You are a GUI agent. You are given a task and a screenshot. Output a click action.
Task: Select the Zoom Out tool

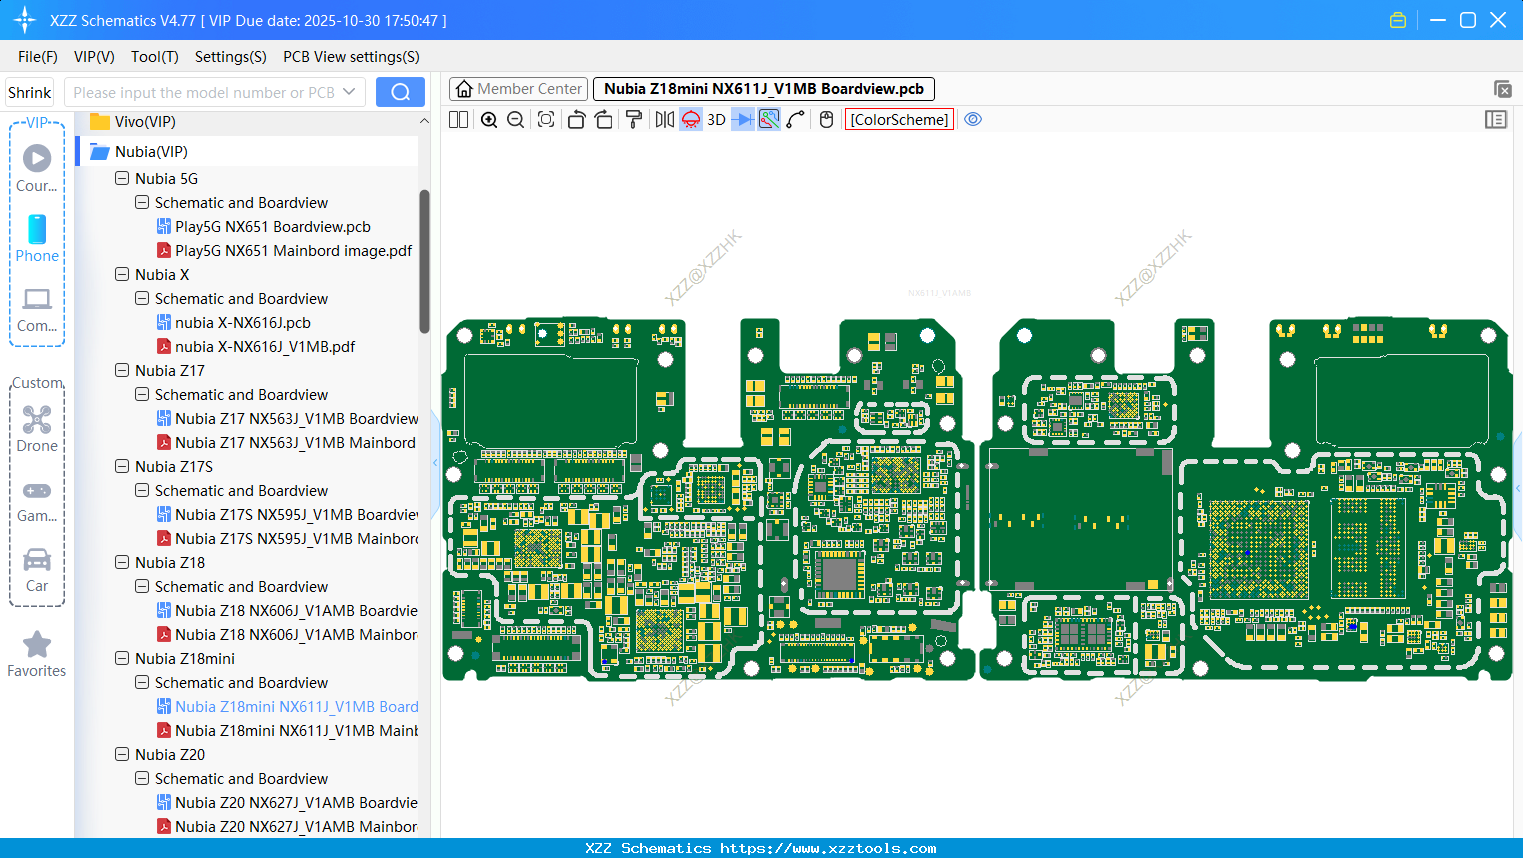tap(514, 119)
